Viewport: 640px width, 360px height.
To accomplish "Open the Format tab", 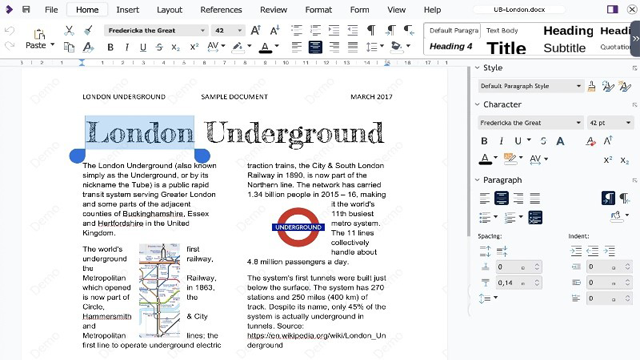I will tap(318, 10).
